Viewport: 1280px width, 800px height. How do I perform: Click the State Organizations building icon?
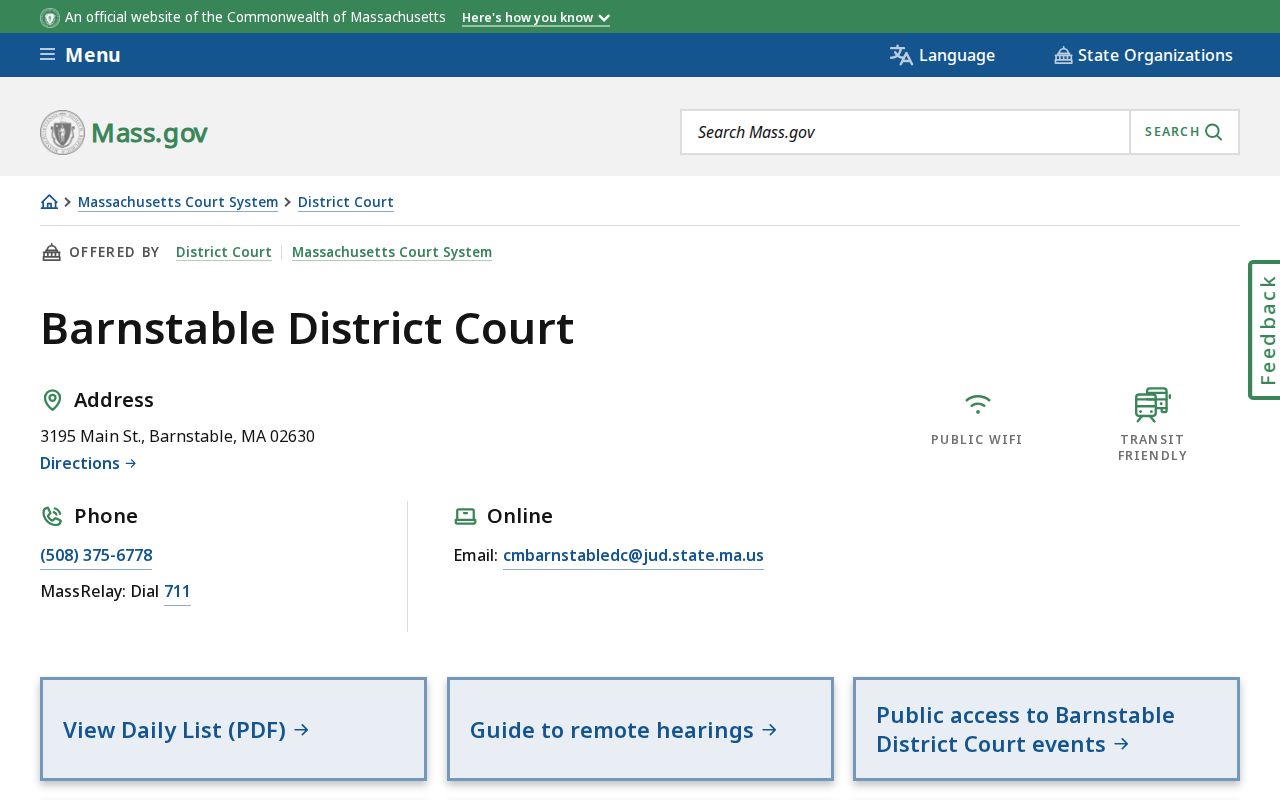pyautogui.click(x=1063, y=55)
